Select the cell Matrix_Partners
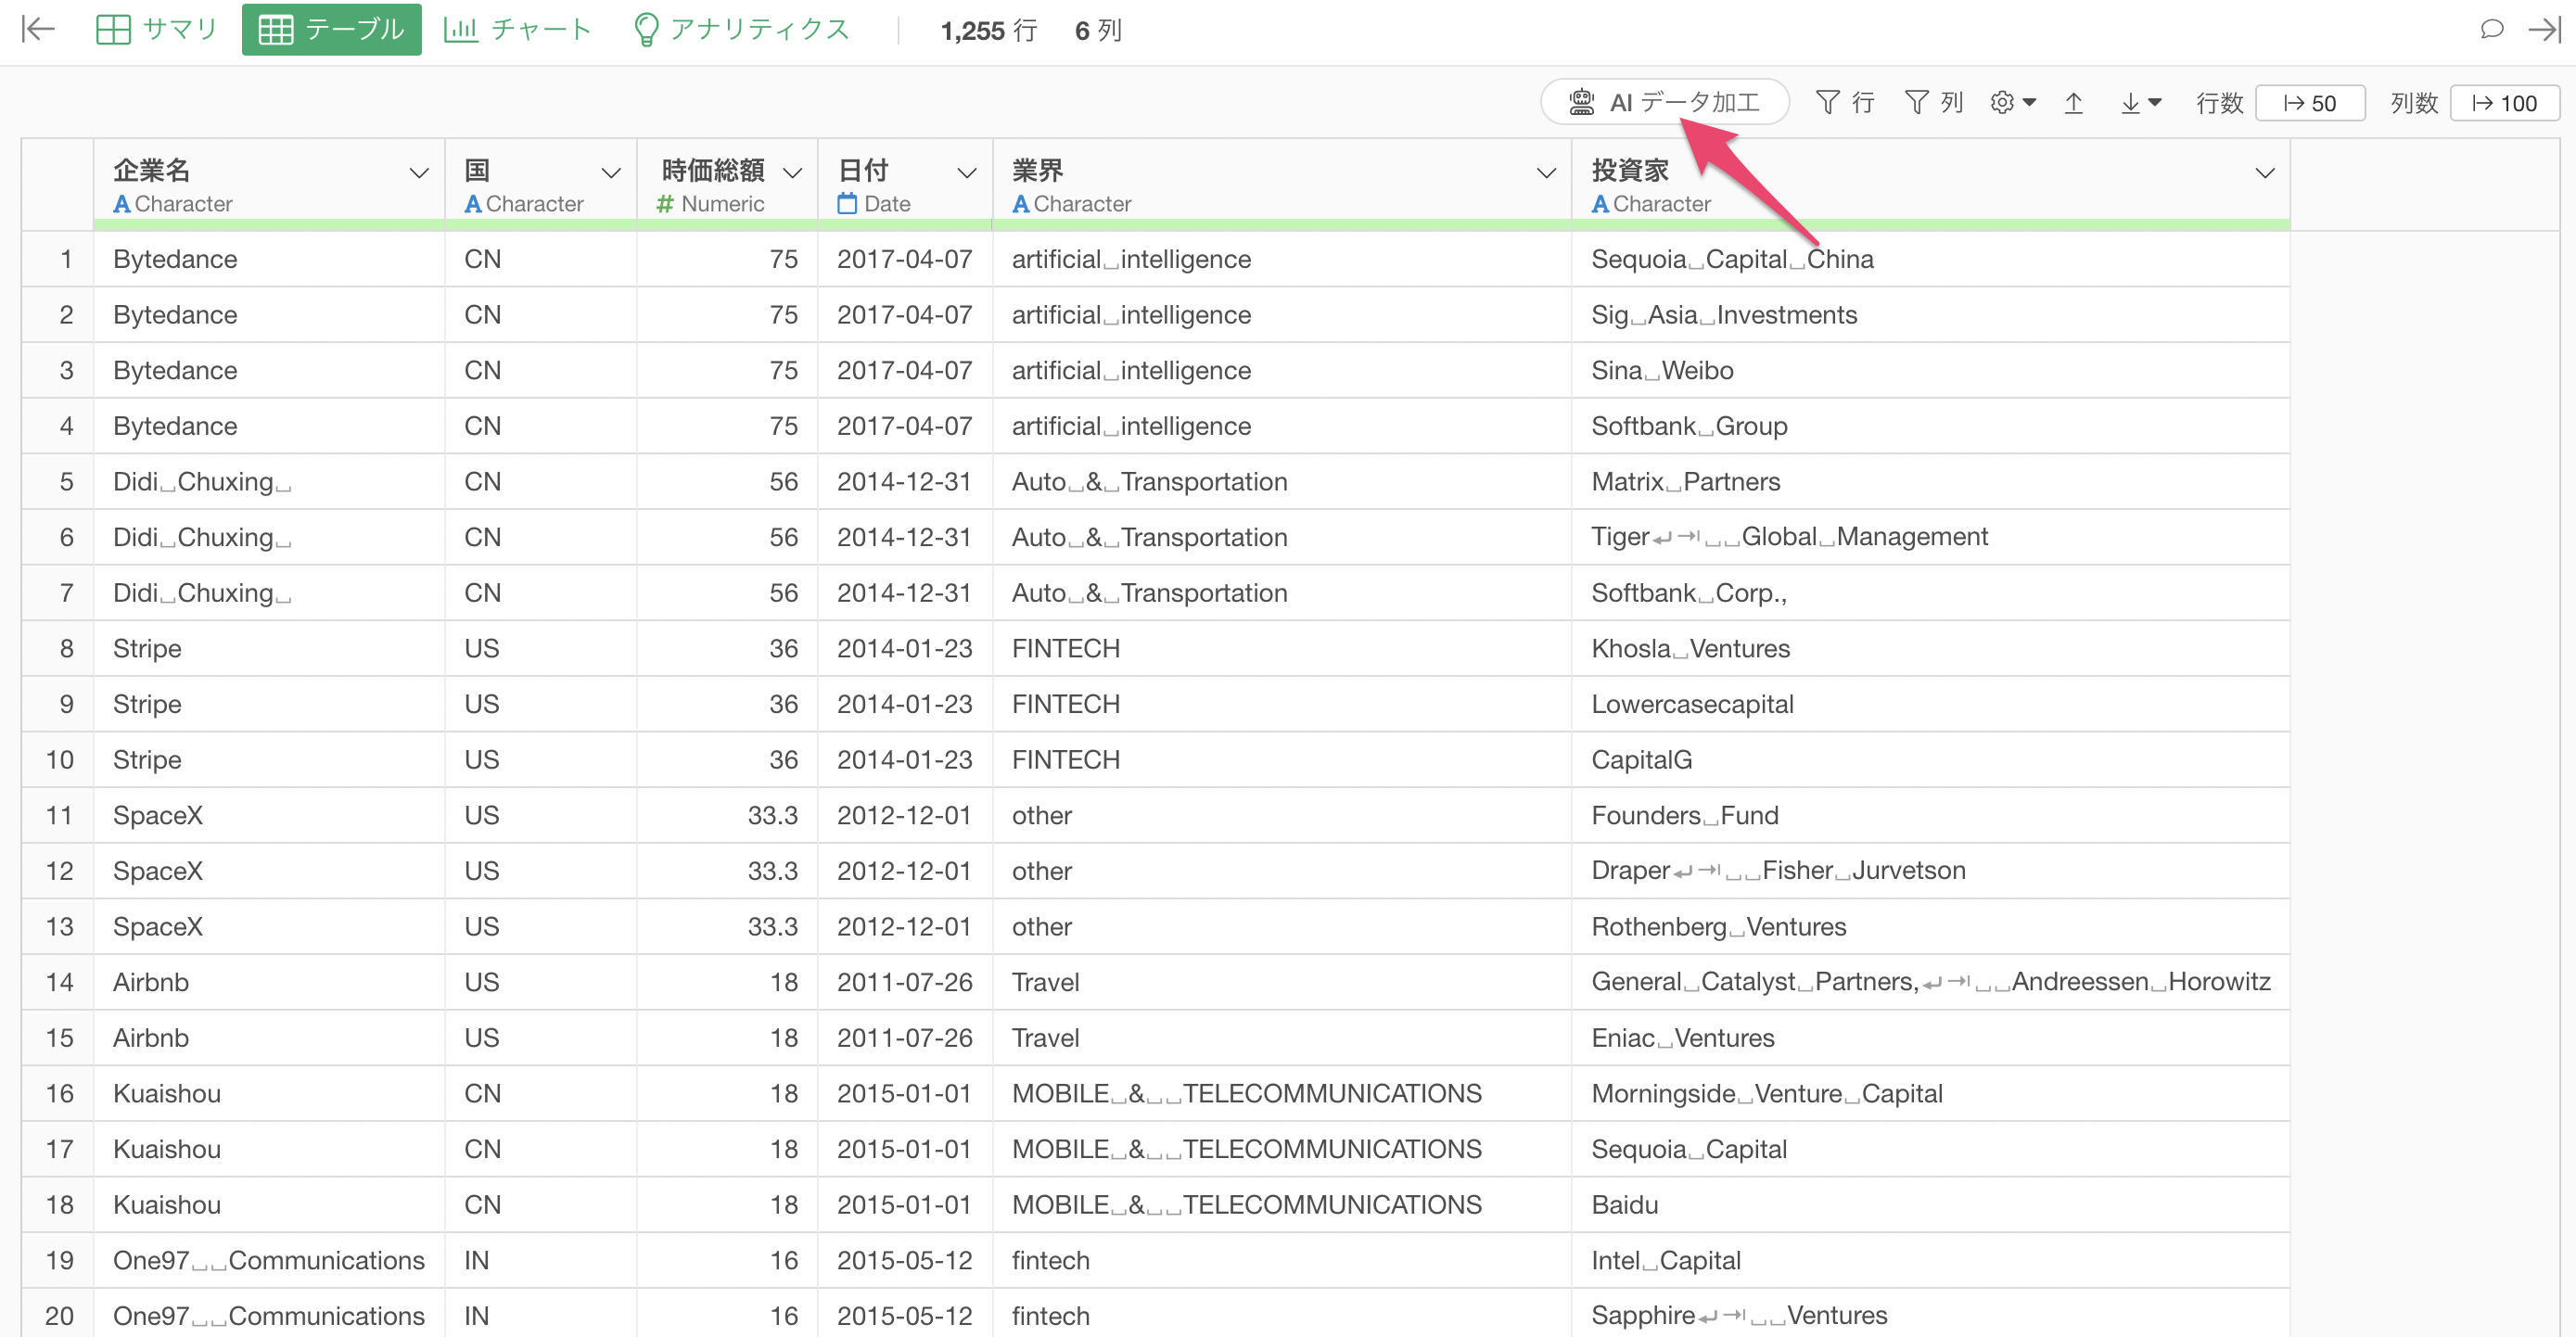The width and height of the screenshot is (2576, 1337). click(x=1930, y=482)
